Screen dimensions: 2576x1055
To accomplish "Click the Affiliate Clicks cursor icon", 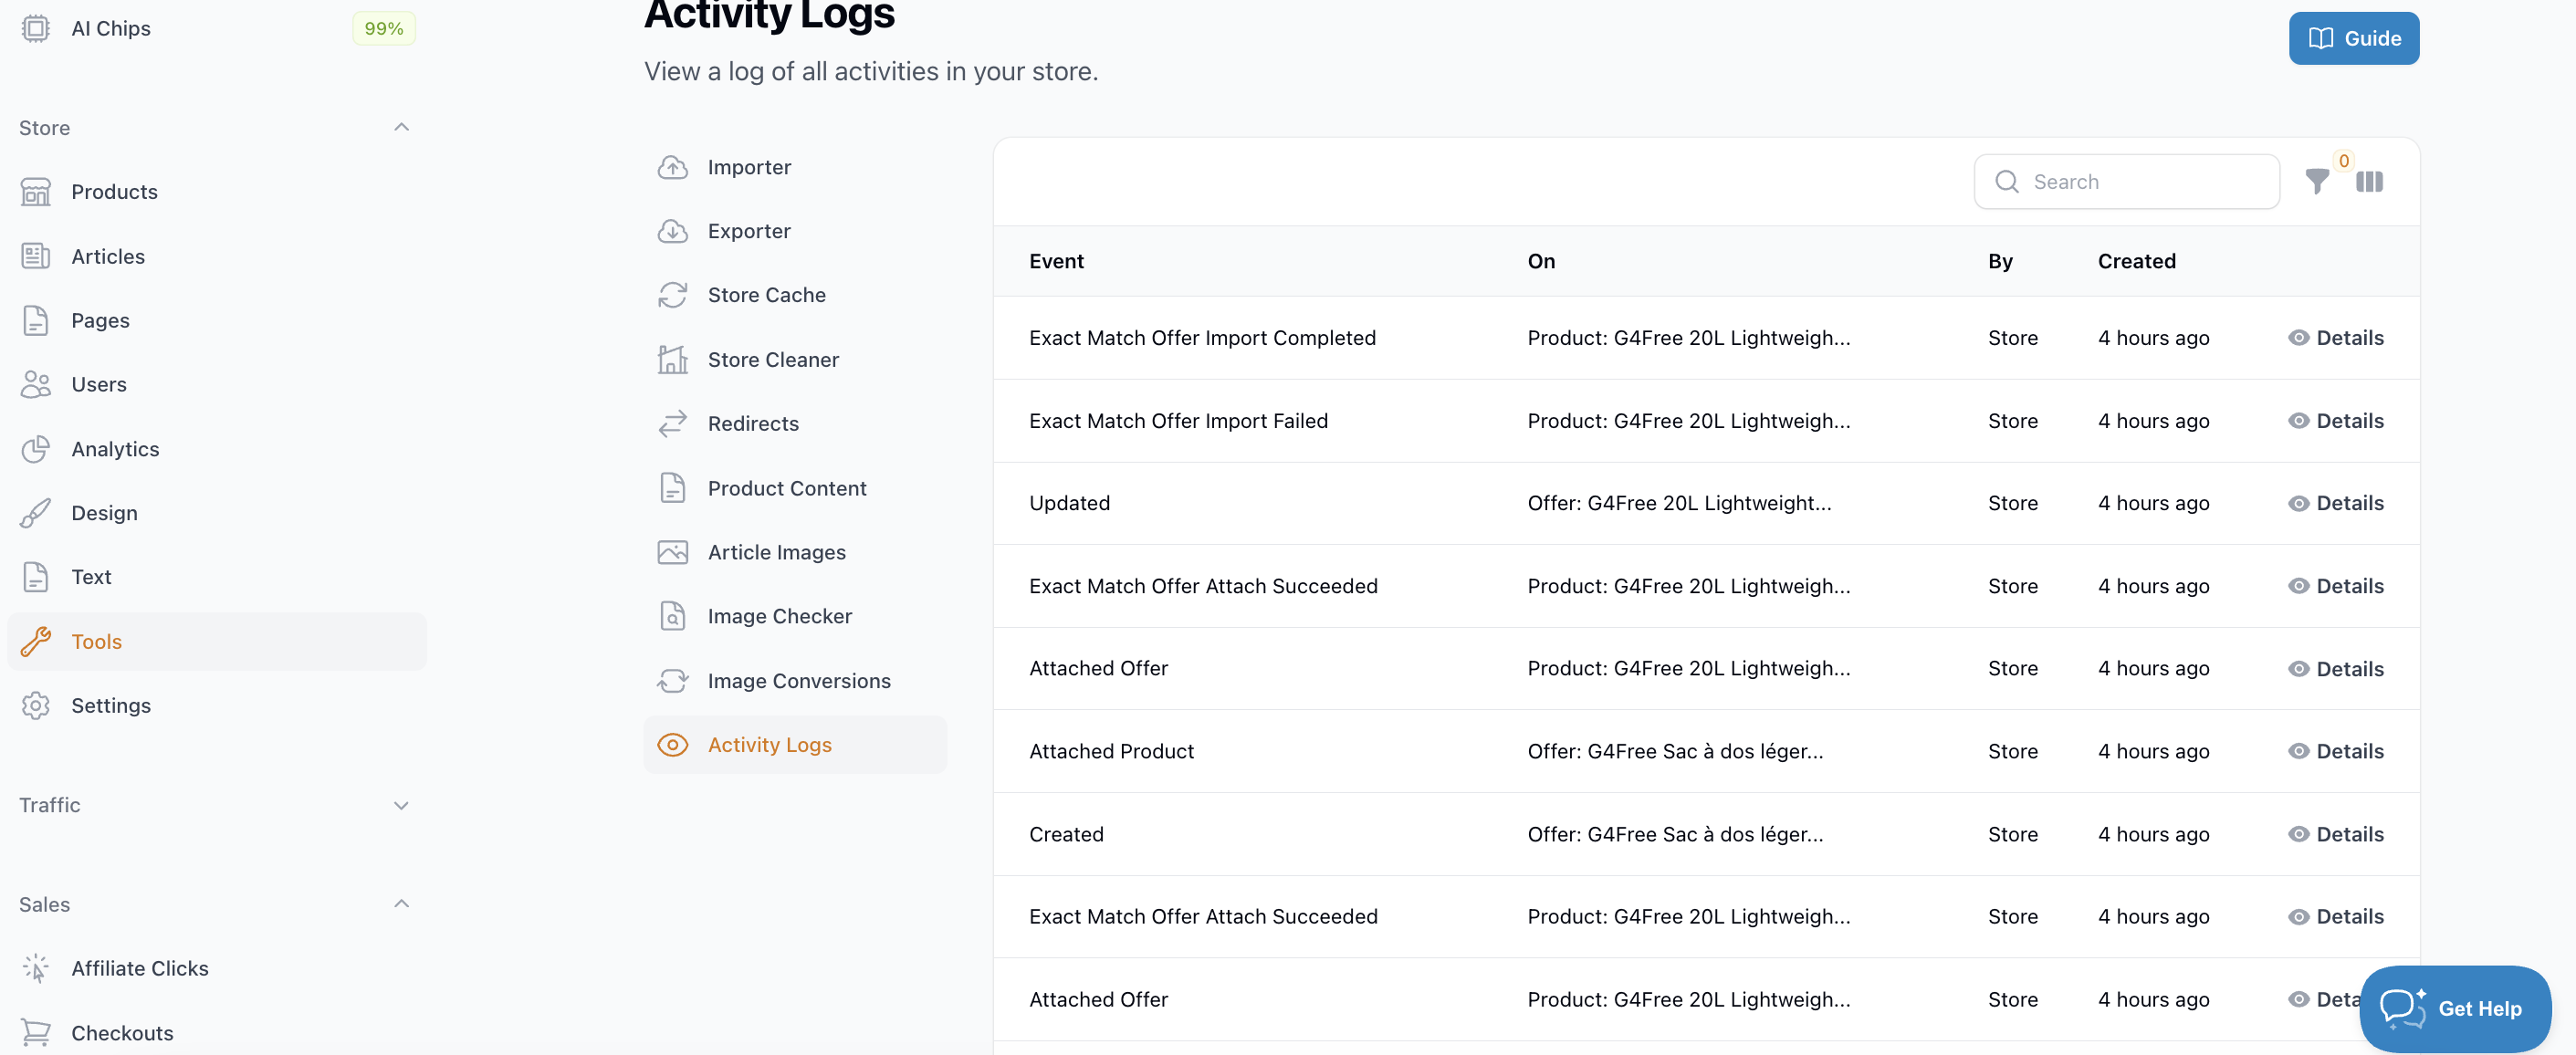I will pyautogui.click(x=36, y=968).
